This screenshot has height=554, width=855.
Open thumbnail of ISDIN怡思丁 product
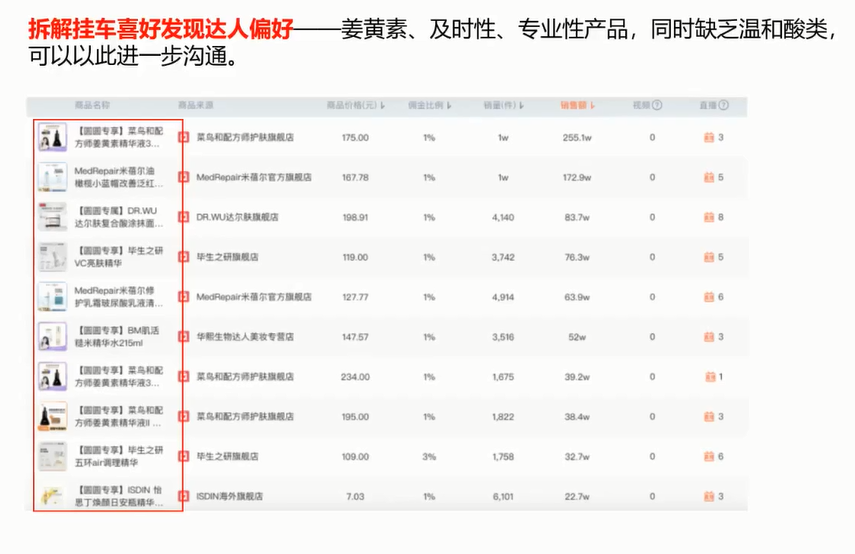[52, 496]
